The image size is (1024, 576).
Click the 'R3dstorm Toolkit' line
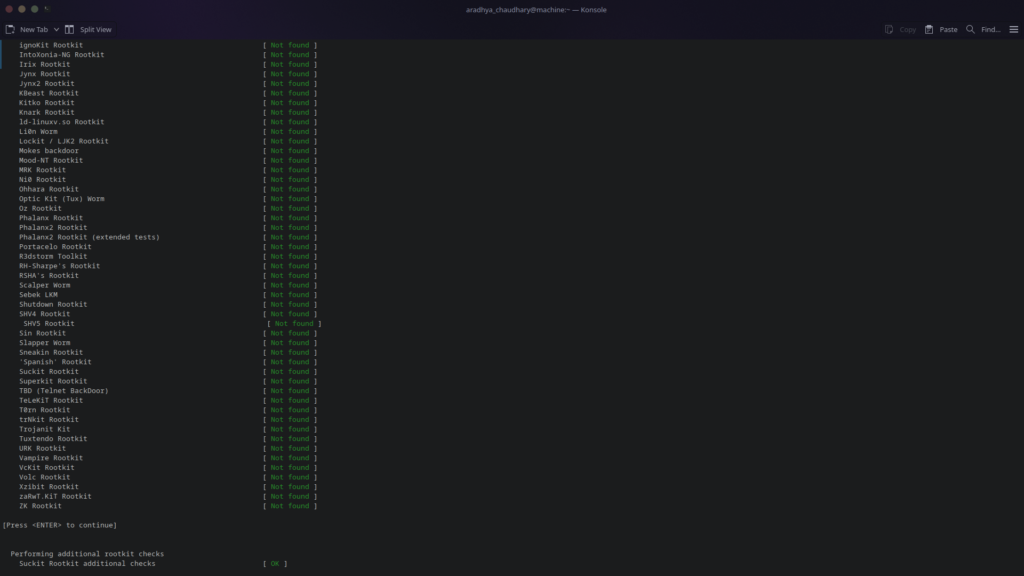[53, 257]
